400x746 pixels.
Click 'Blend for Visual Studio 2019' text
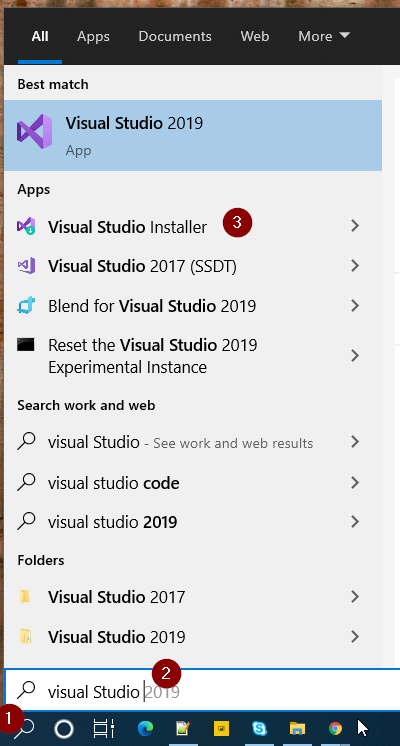[x=152, y=306]
